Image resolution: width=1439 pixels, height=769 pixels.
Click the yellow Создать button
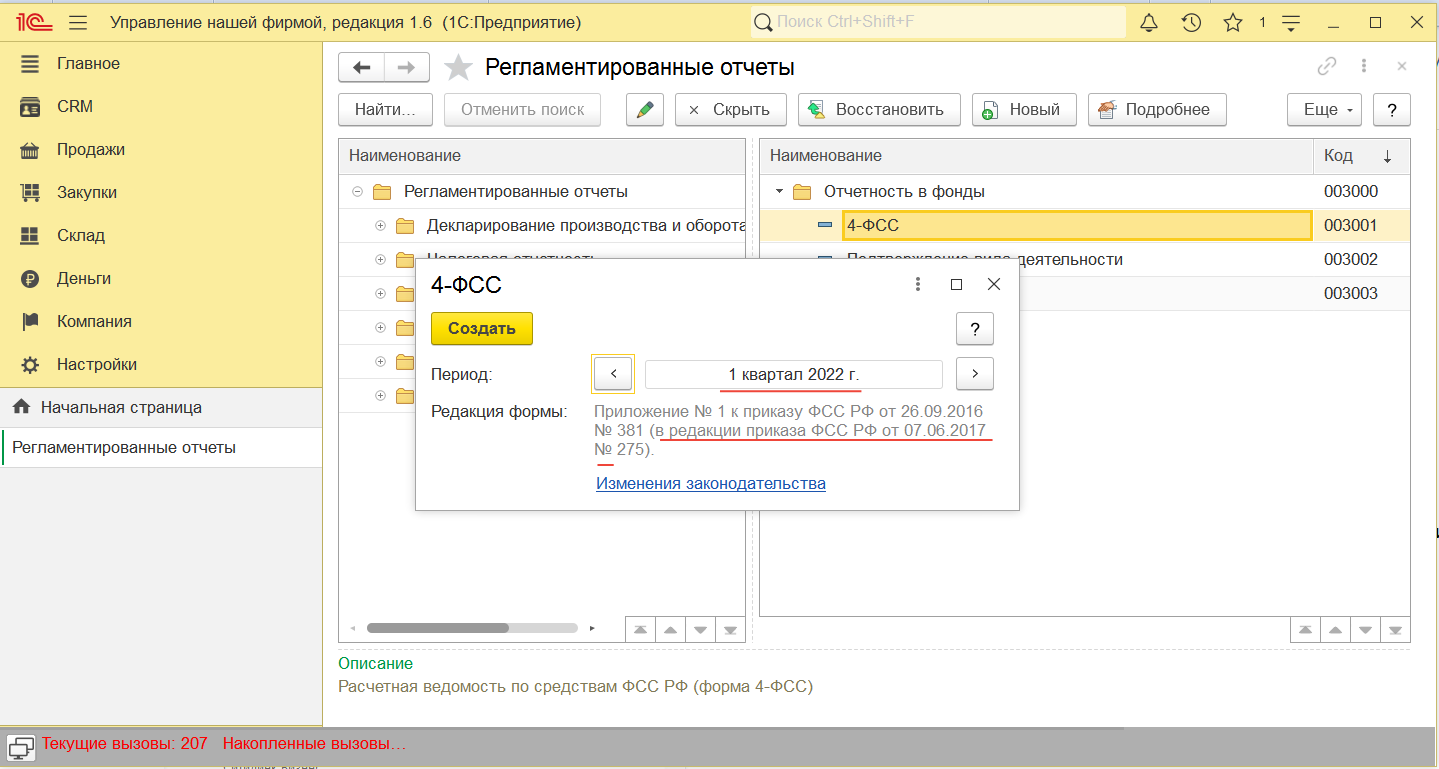(x=481, y=328)
